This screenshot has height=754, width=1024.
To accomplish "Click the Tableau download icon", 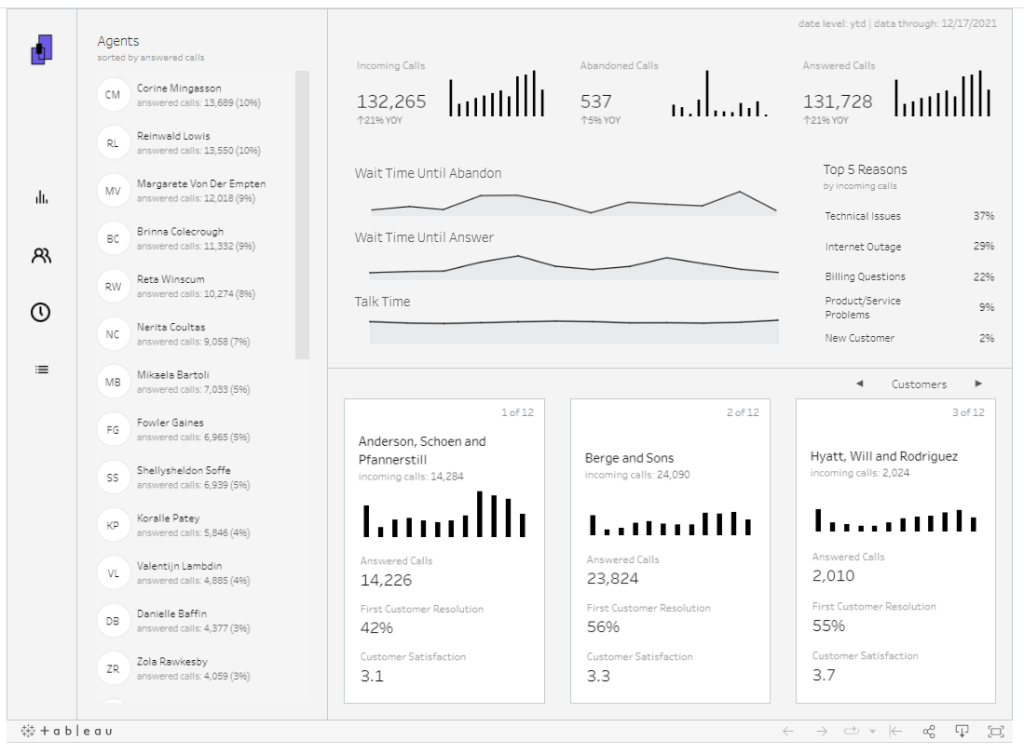I will point(962,731).
